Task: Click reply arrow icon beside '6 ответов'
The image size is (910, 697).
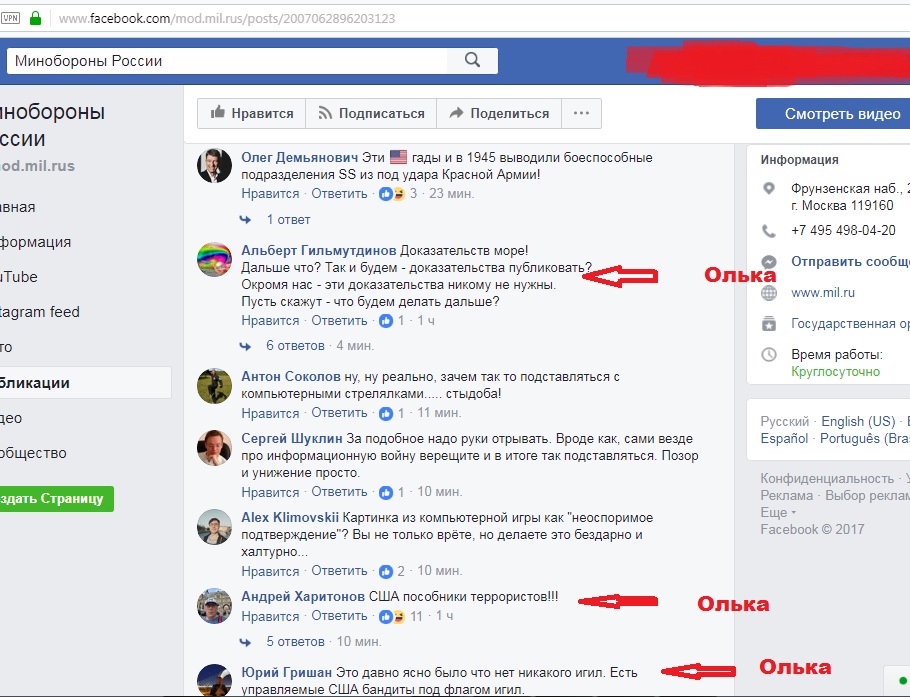Action: [245, 346]
